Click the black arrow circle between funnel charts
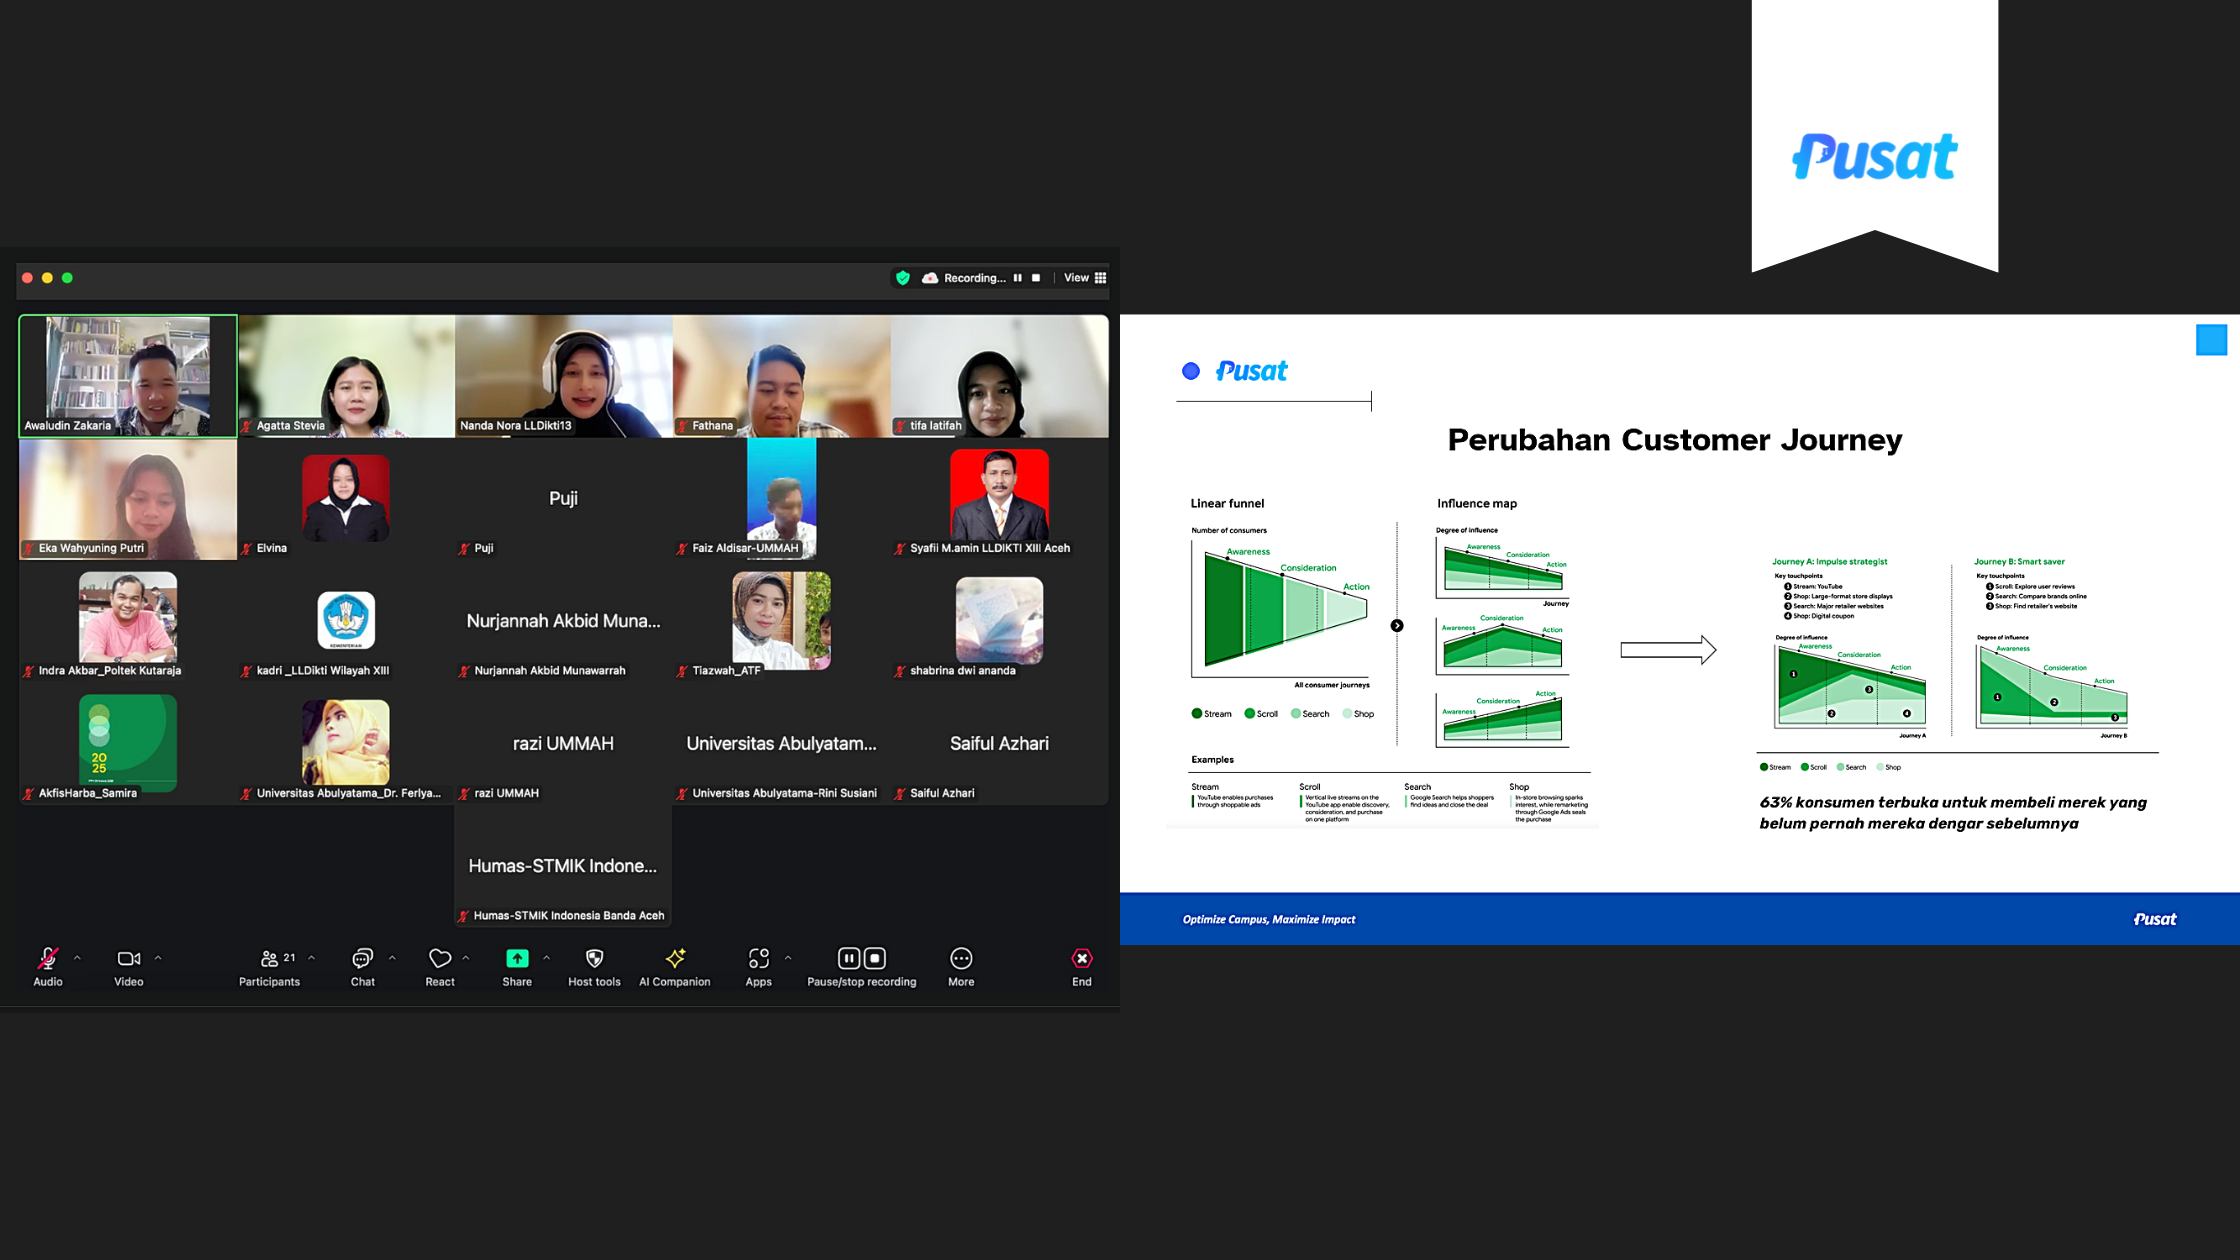 point(1397,626)
